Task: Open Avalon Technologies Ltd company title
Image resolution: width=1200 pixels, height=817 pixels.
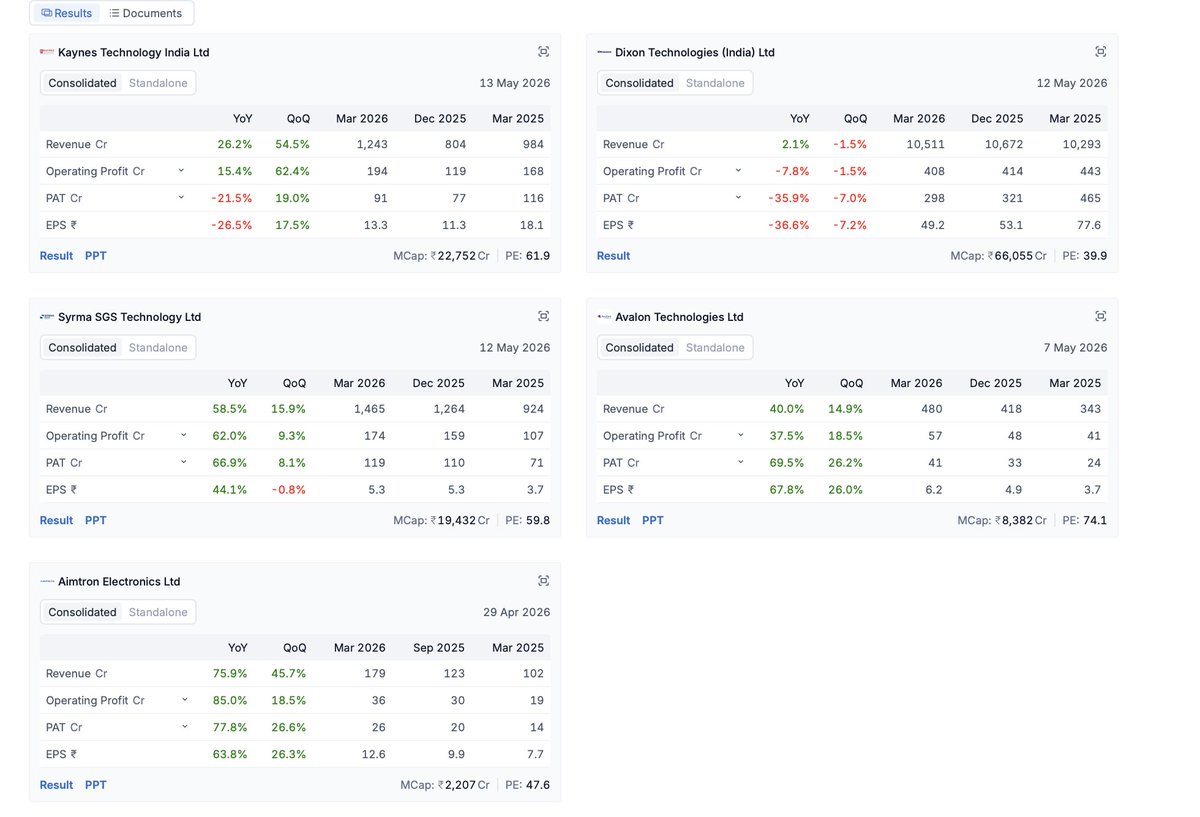Action: coord(680,317)
